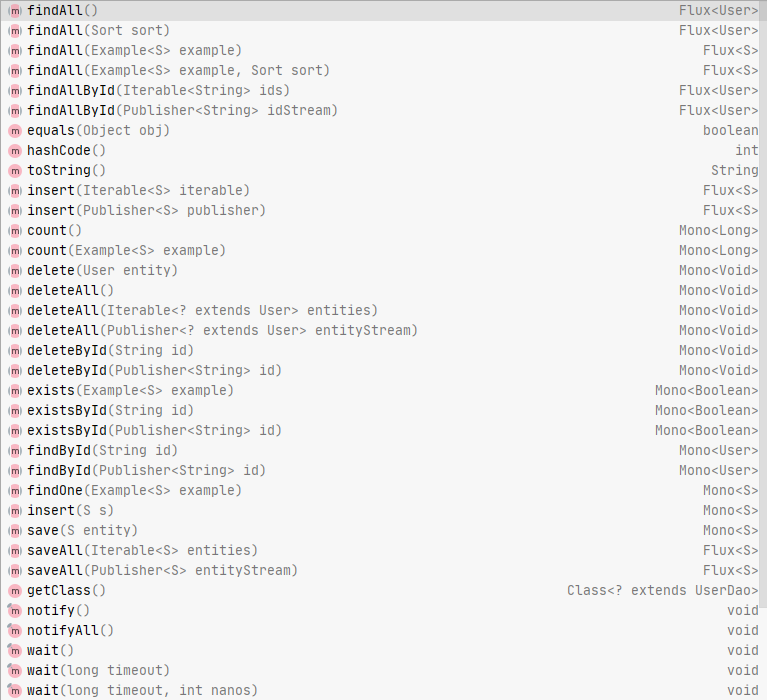Click the Mono<Boolean> return type of exists(Example<S> example)
The image size is (767, 700).
tap(706, 390)
